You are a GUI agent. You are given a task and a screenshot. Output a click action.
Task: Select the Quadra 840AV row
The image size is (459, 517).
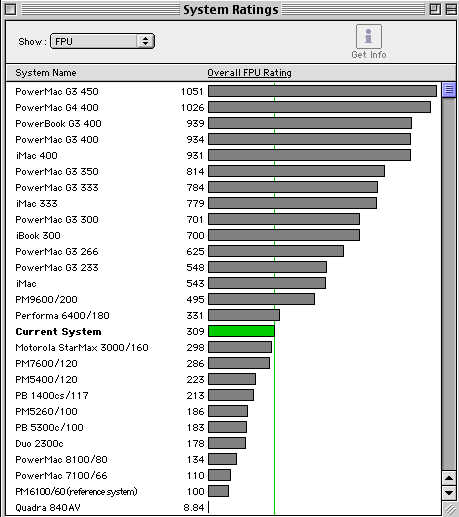click(x=223, y=507)
